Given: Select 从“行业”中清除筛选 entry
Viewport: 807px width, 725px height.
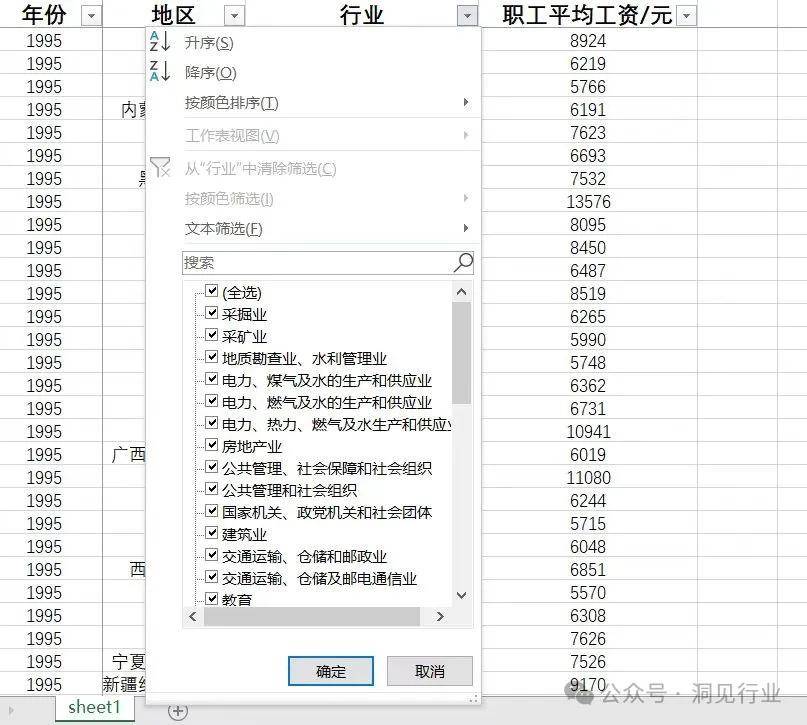Looking at the screenshot, I should (x=260, y=168).
